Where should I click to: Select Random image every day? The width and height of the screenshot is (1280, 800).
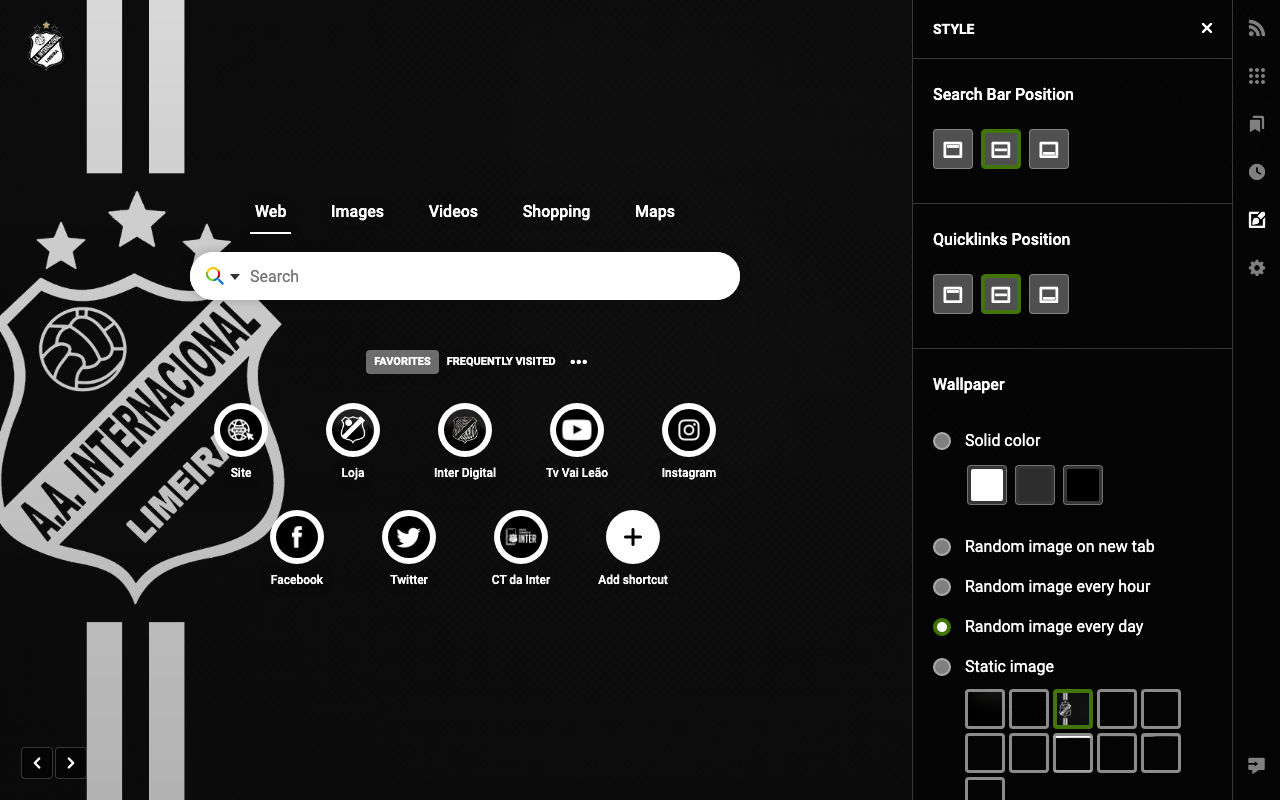(x=942, y=627)
